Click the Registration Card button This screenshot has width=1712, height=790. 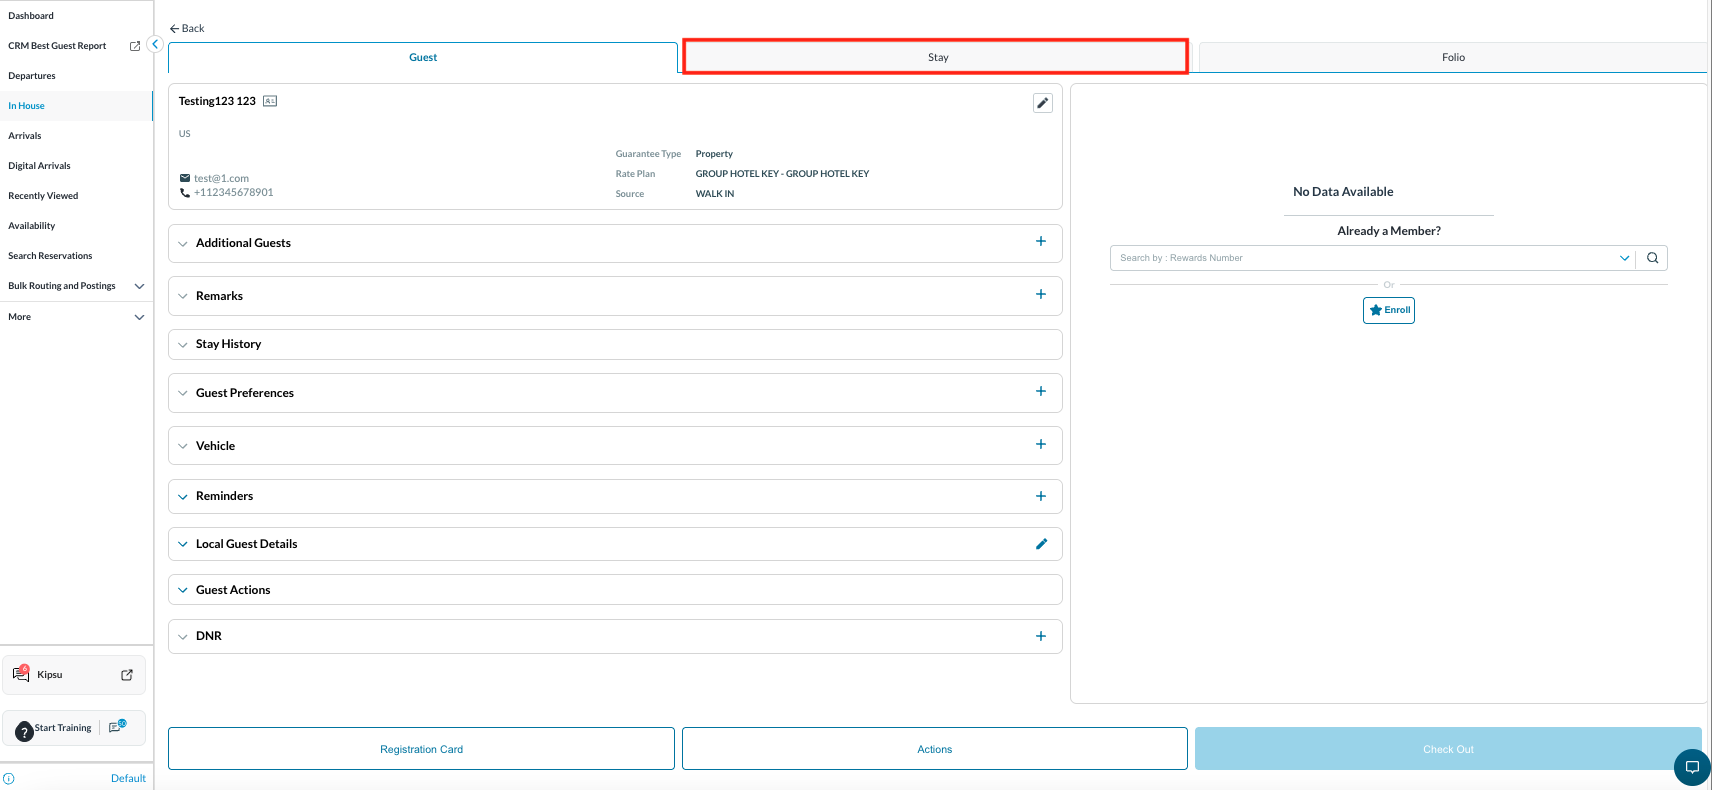[421, 749]
